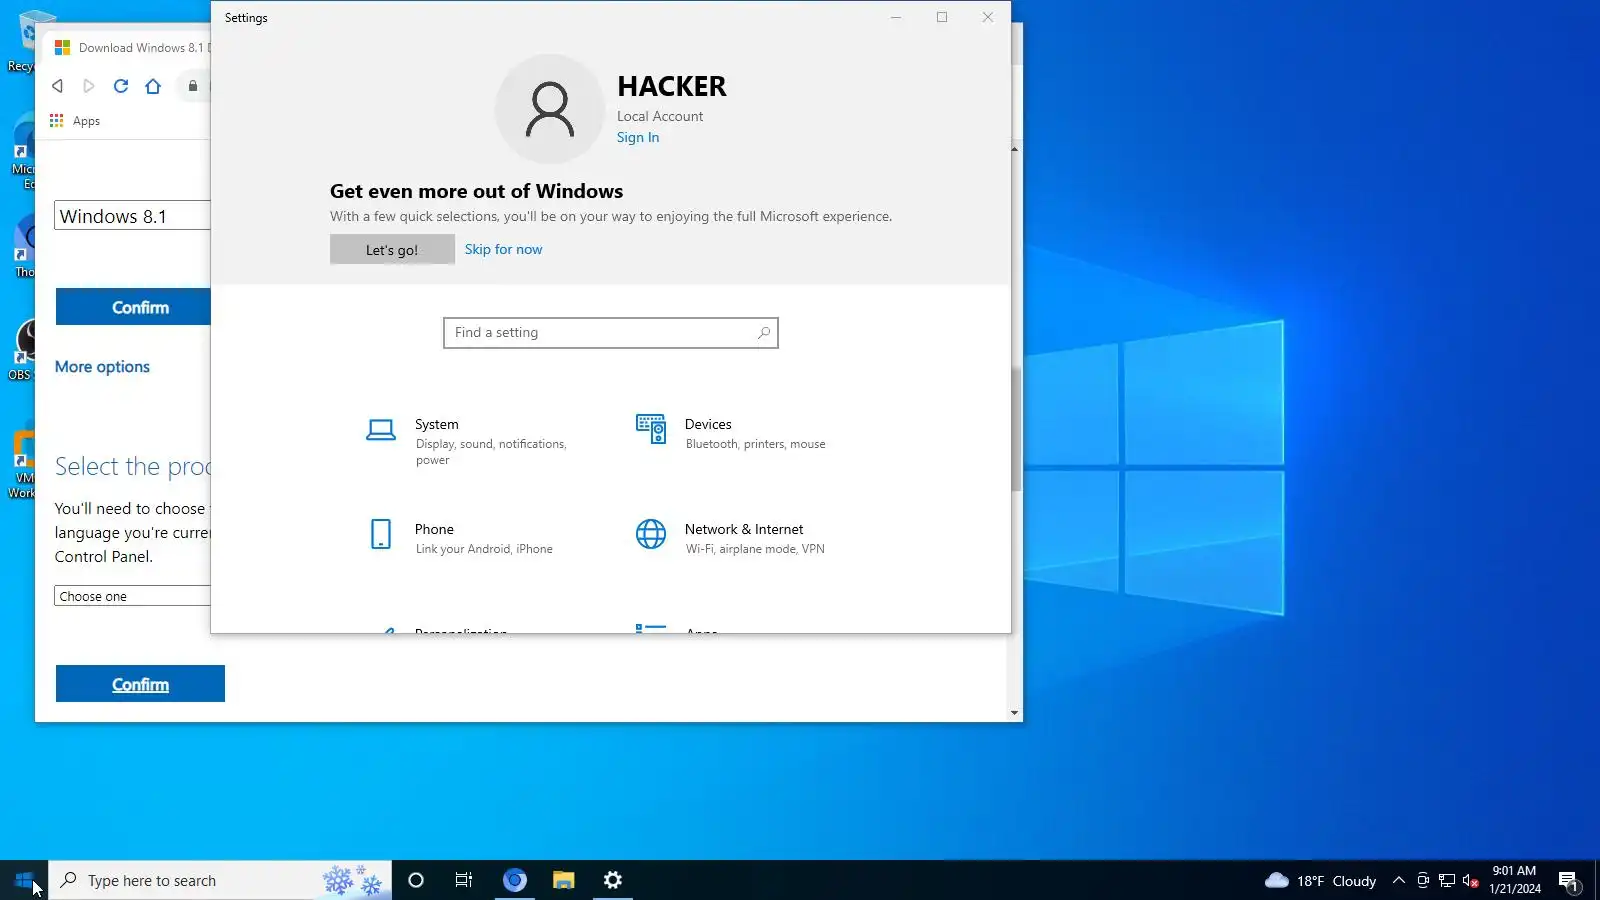1600x900 pixels.
Task: Open the Windows Start menu
Action: pos(24,880)
